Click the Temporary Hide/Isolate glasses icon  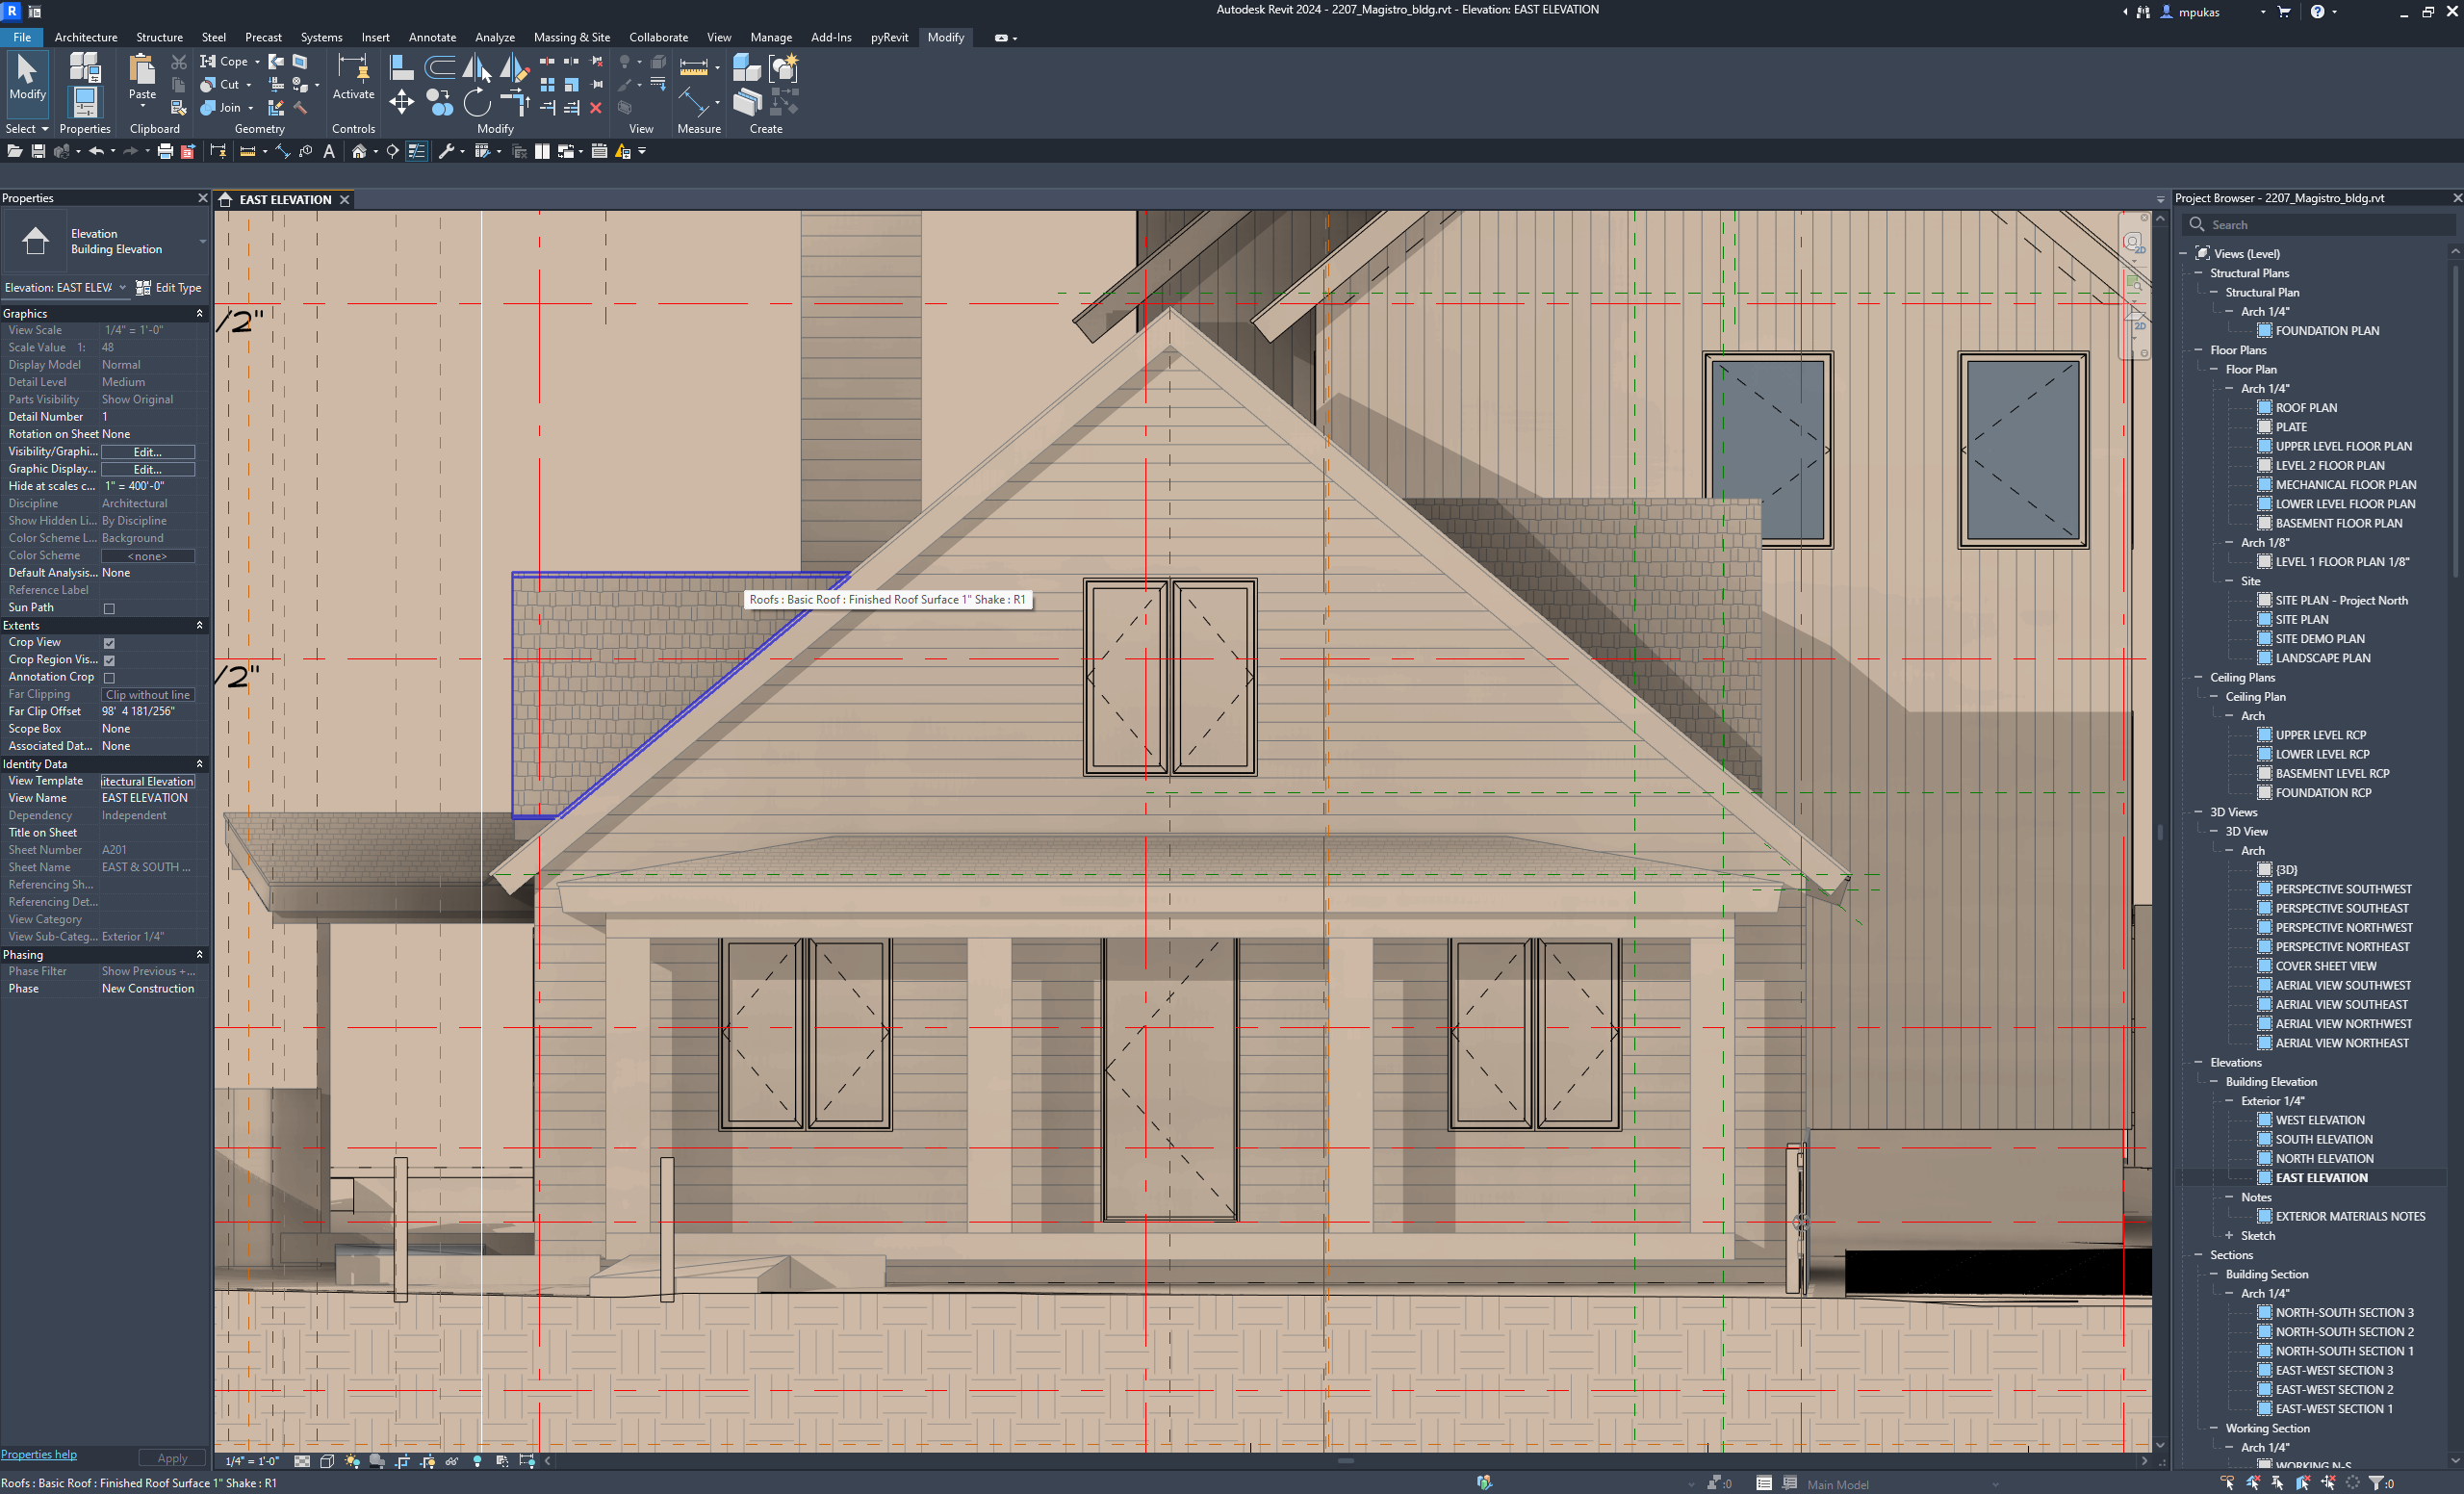tap(453, 1461)
